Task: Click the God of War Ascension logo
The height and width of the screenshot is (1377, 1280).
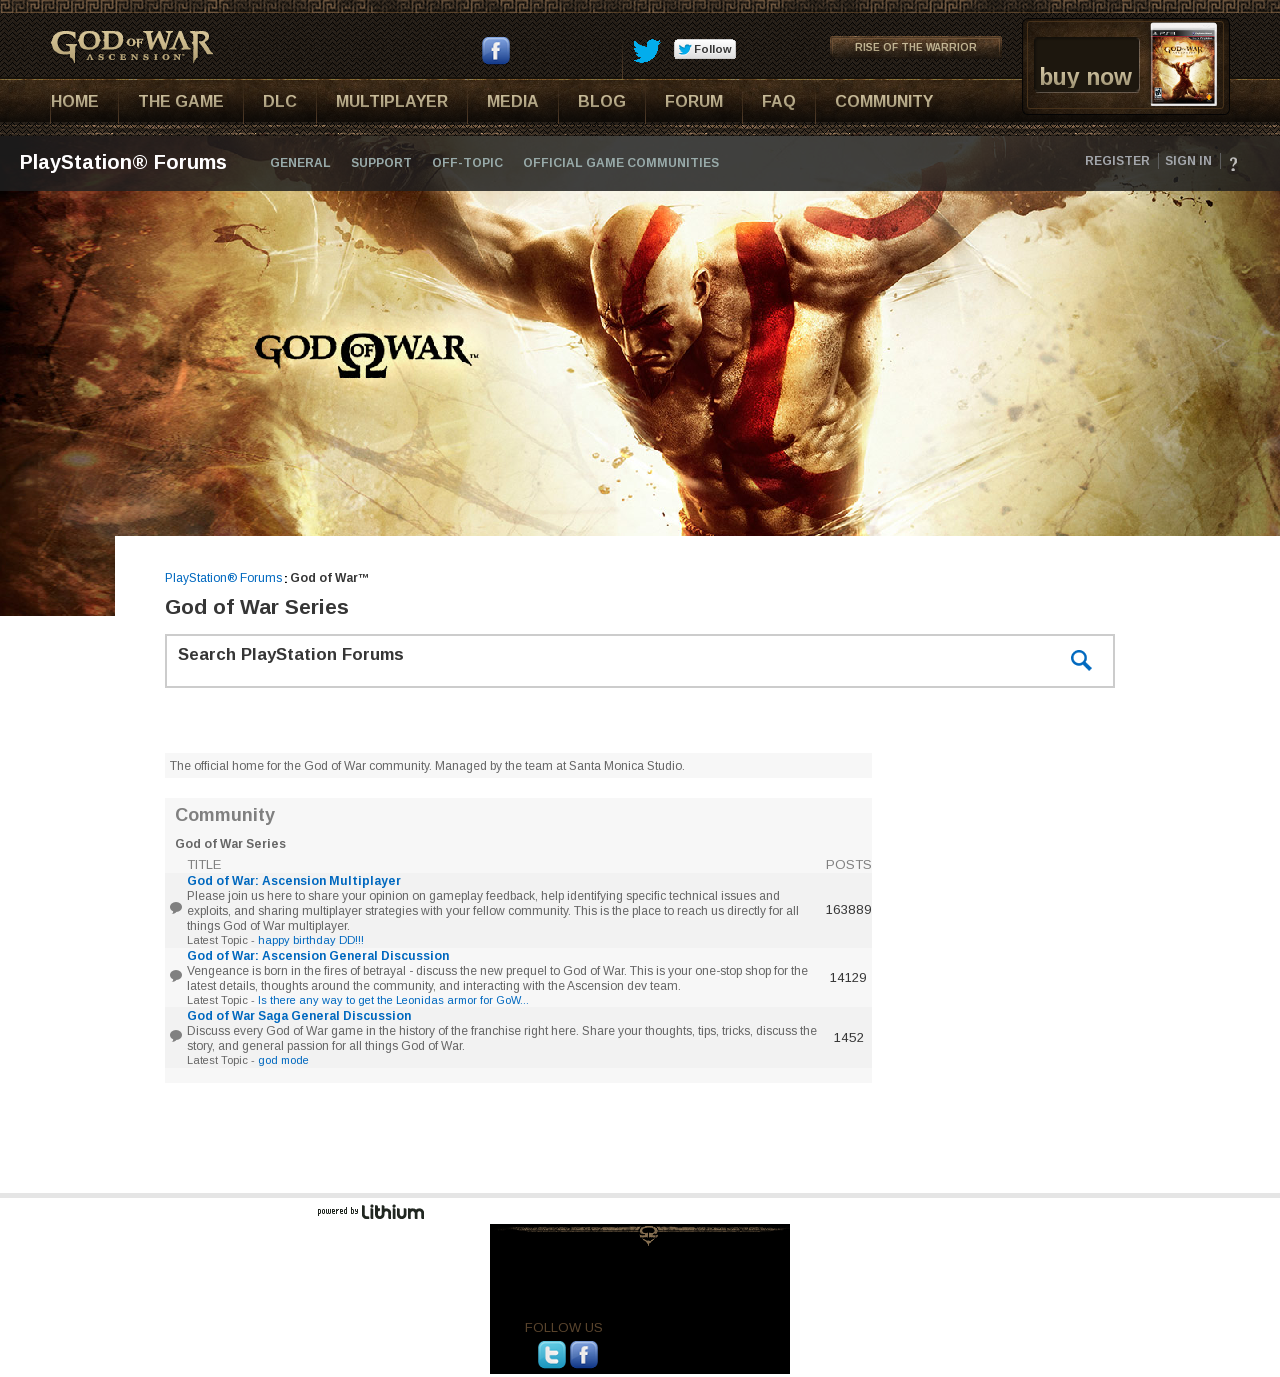Action: (132, 47)
